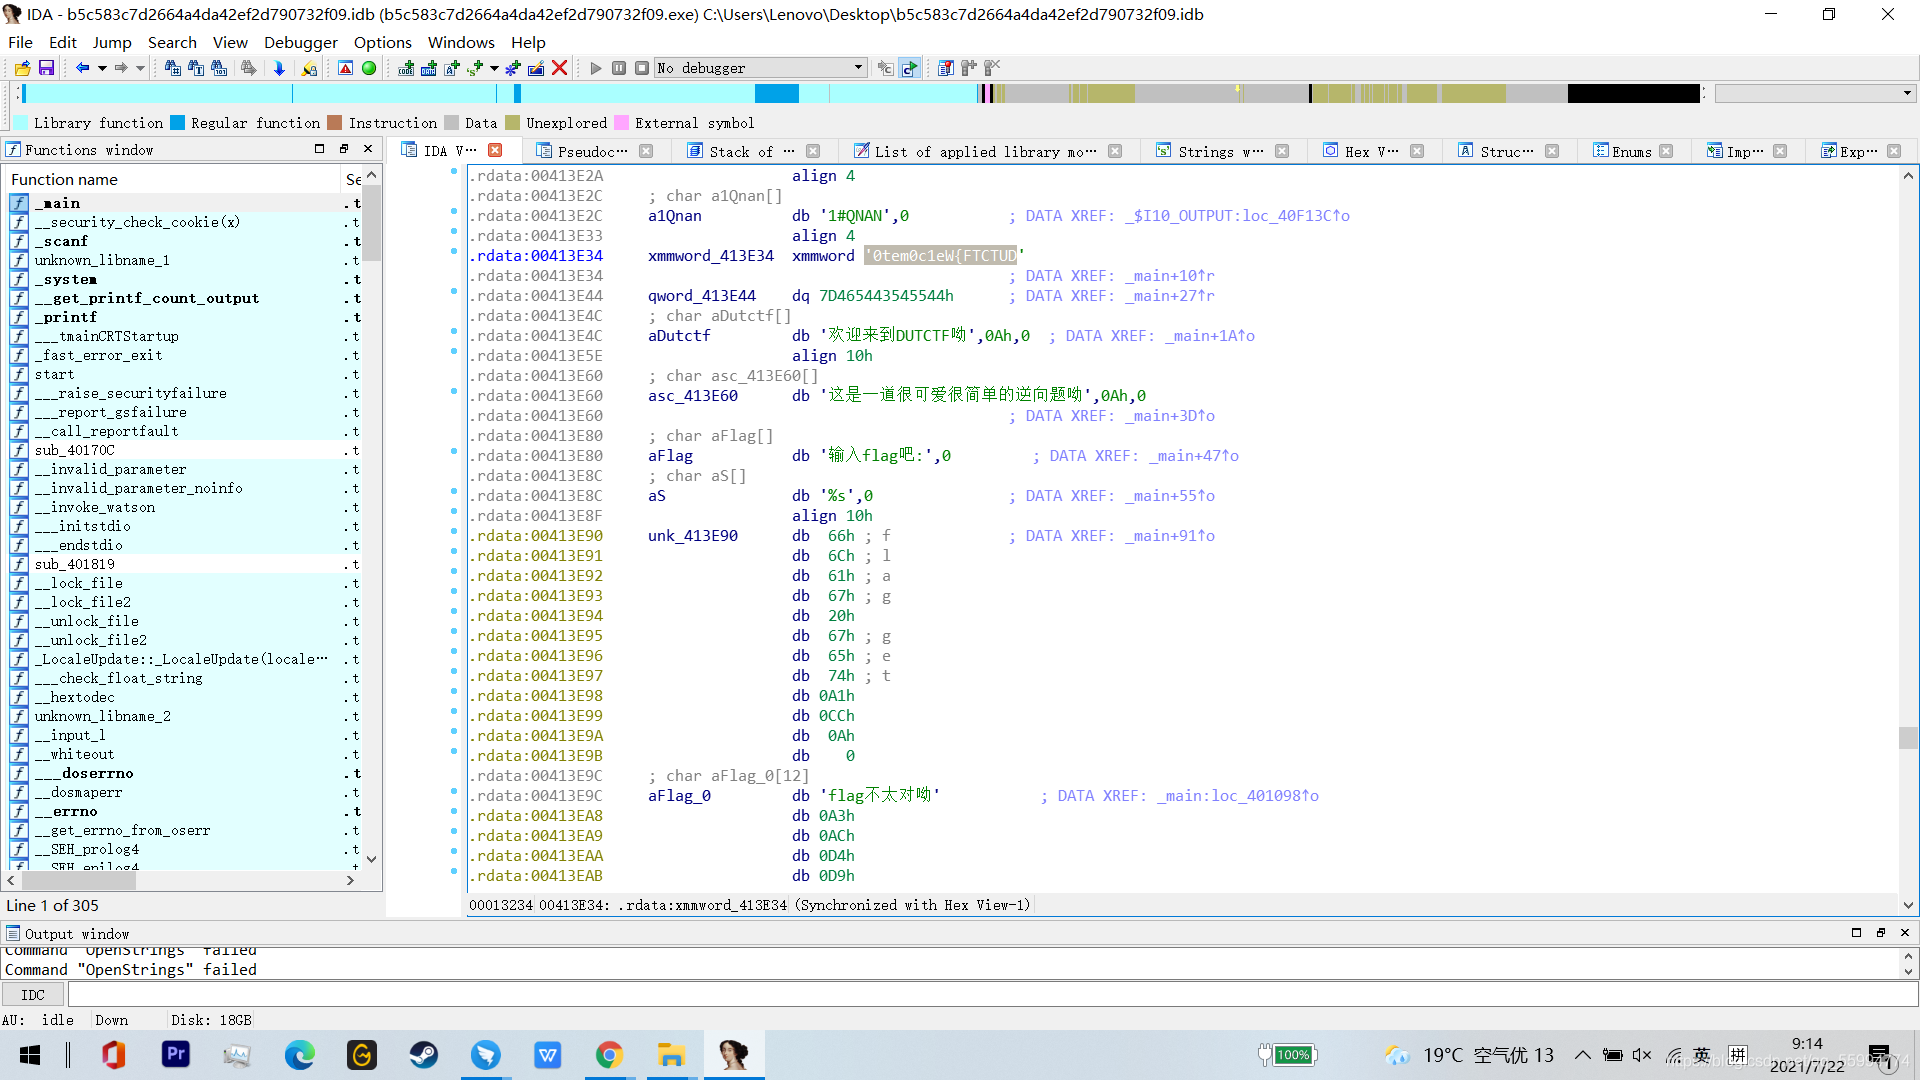The width and height of the screenshot is (1920, 1080).
Task: Close the Hex View tab
Action: coord(1417,151)
